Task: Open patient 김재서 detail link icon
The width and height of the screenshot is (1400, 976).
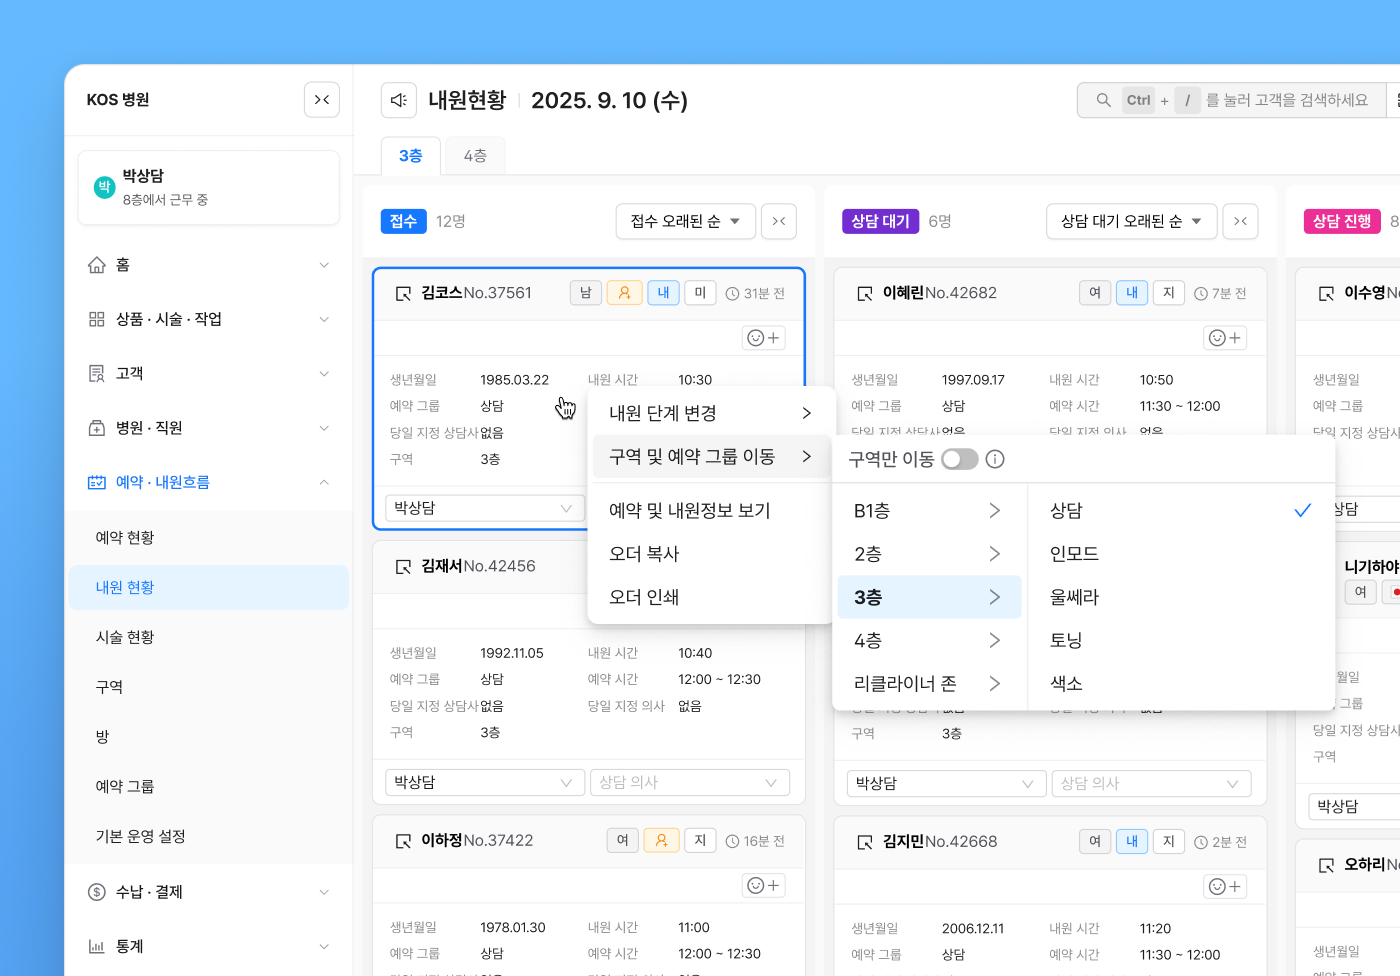Action: (403, 566)
